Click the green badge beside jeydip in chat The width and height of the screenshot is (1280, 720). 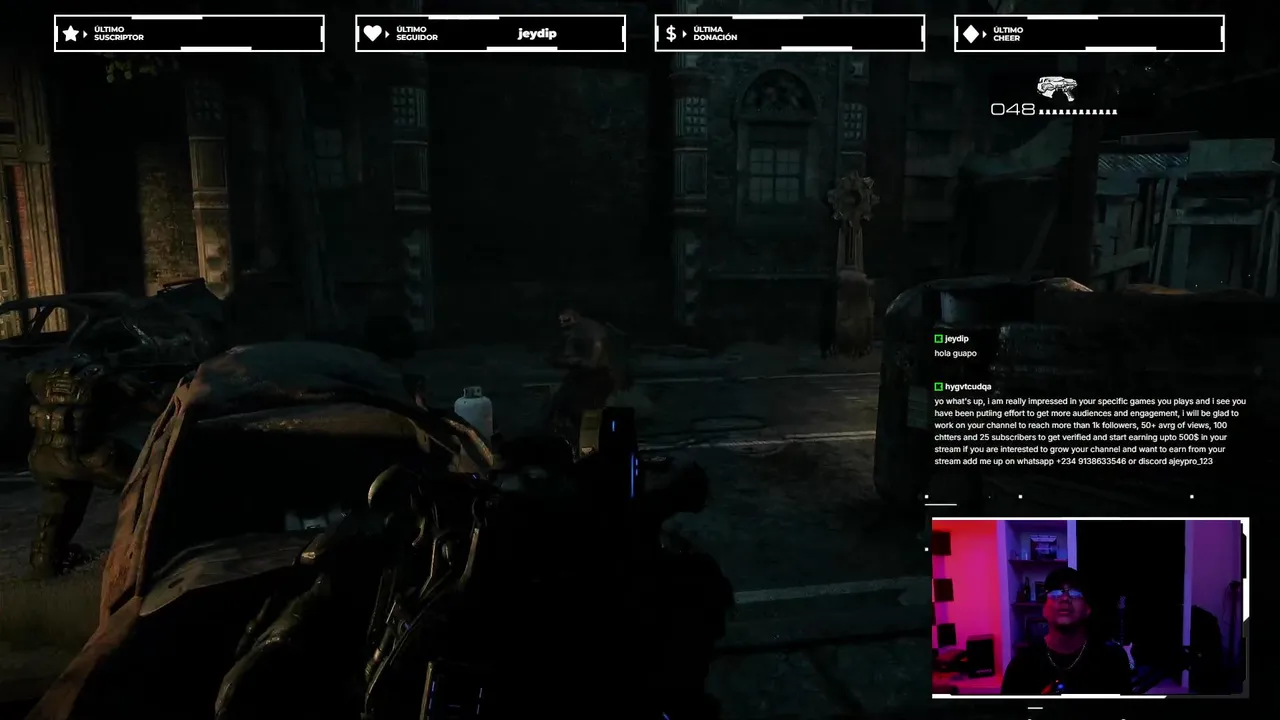pos(938,339)
